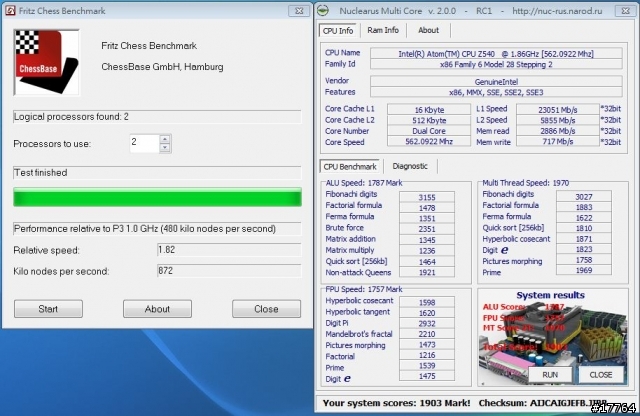This screenshot has width=640, height=416.
Task: Click Multi Thread Pictures morphing score 1758
Action: coord(584,260)
